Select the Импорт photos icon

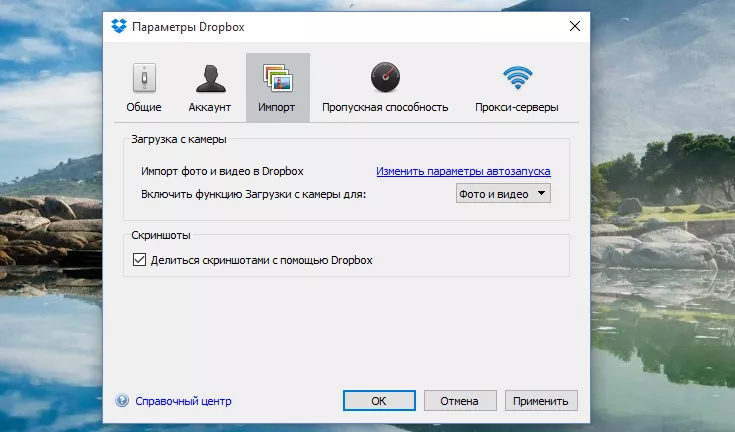tap(278, 77)
